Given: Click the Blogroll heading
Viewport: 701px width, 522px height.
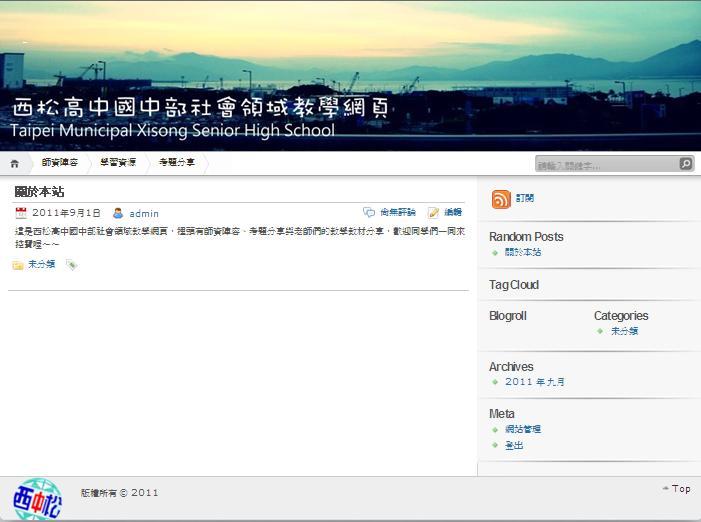Looking at the screenshot, I should (x=508, y=316).
